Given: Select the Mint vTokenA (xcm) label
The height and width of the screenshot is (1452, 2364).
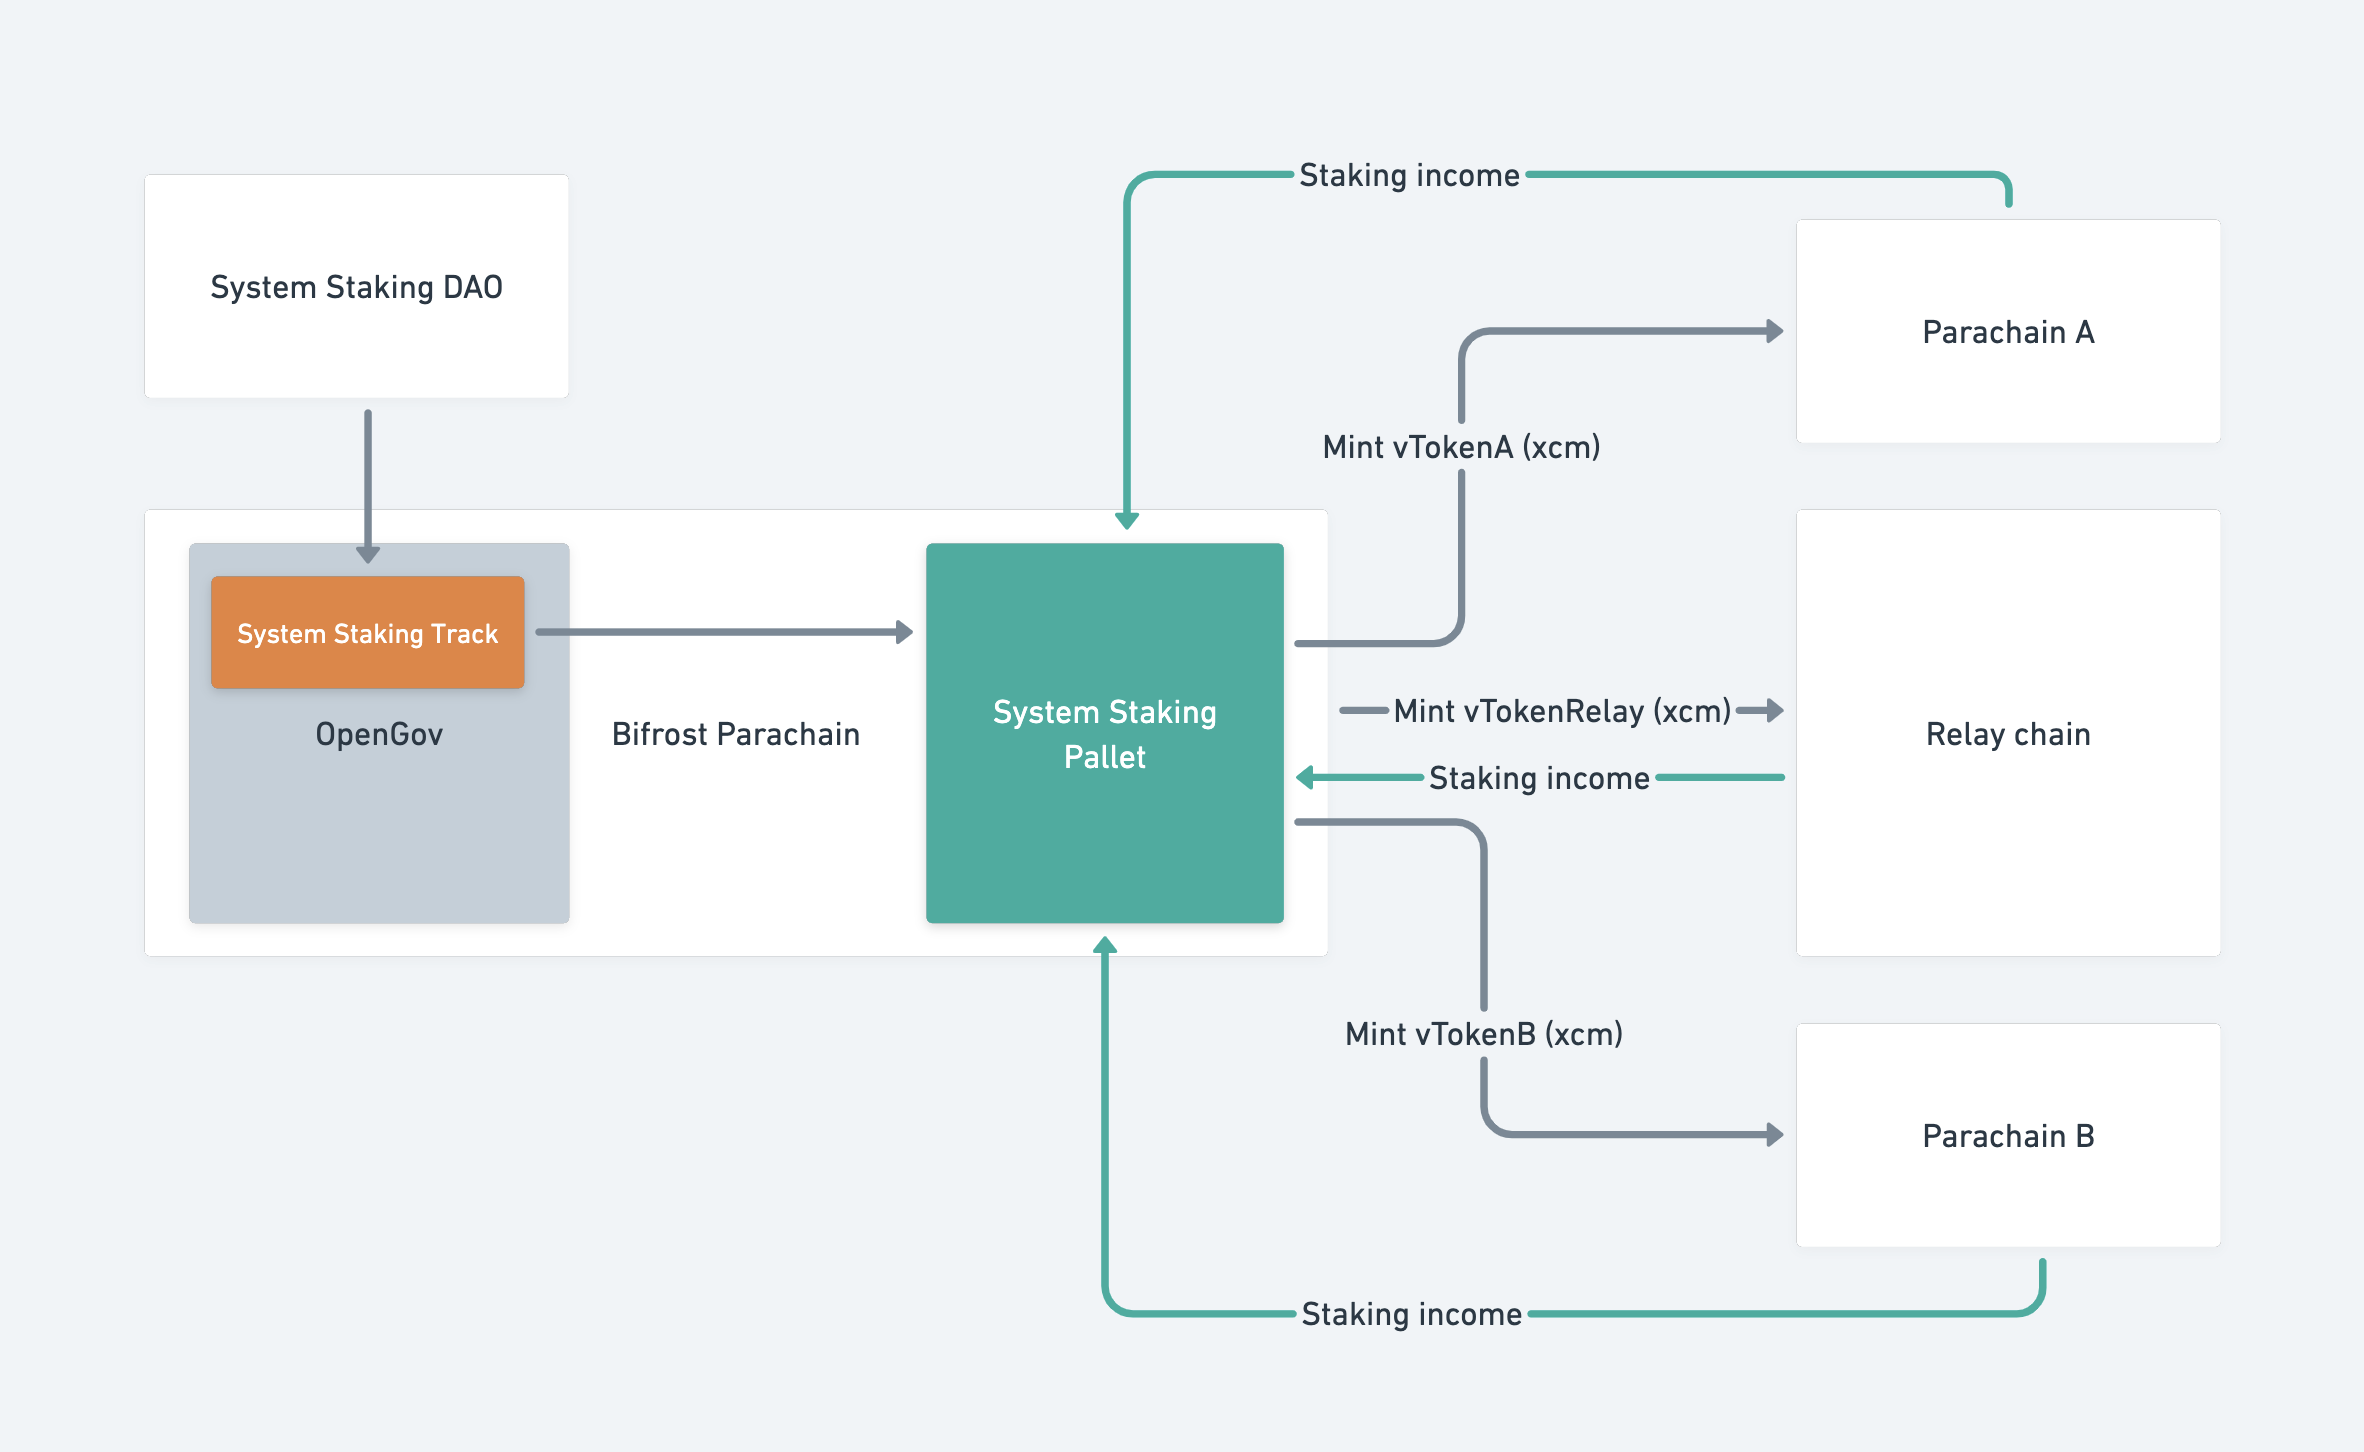Looking at the screenshot, I should (x=1462, y=447).
